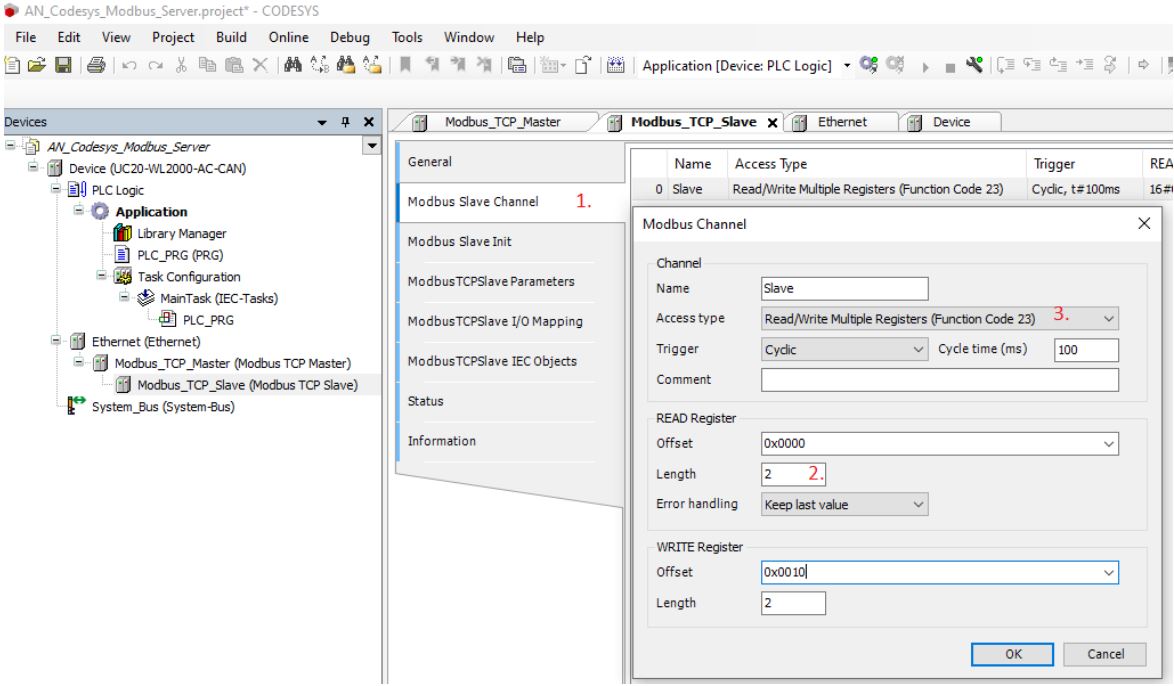
Task: Click the WRITE Register Length field
Action: tap(793, 603)
